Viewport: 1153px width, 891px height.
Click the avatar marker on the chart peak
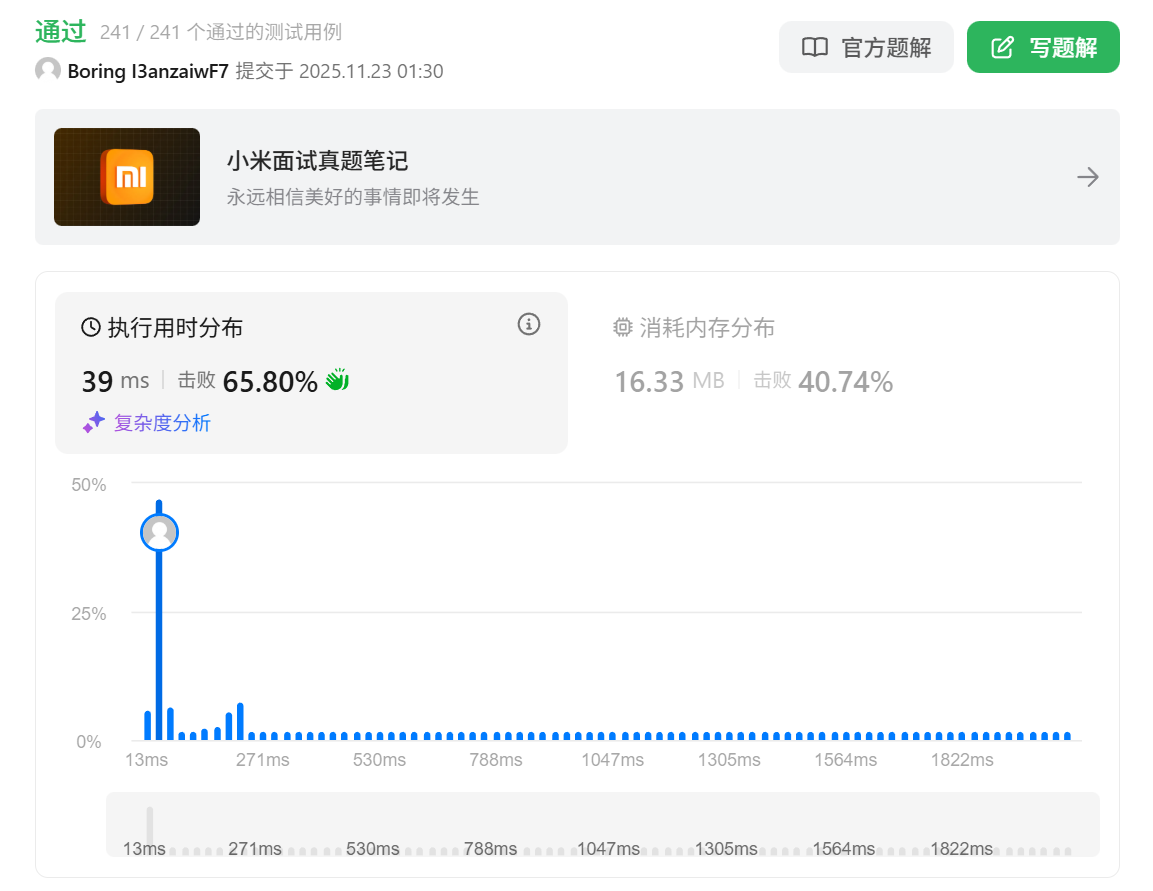(x=159, y=532)
